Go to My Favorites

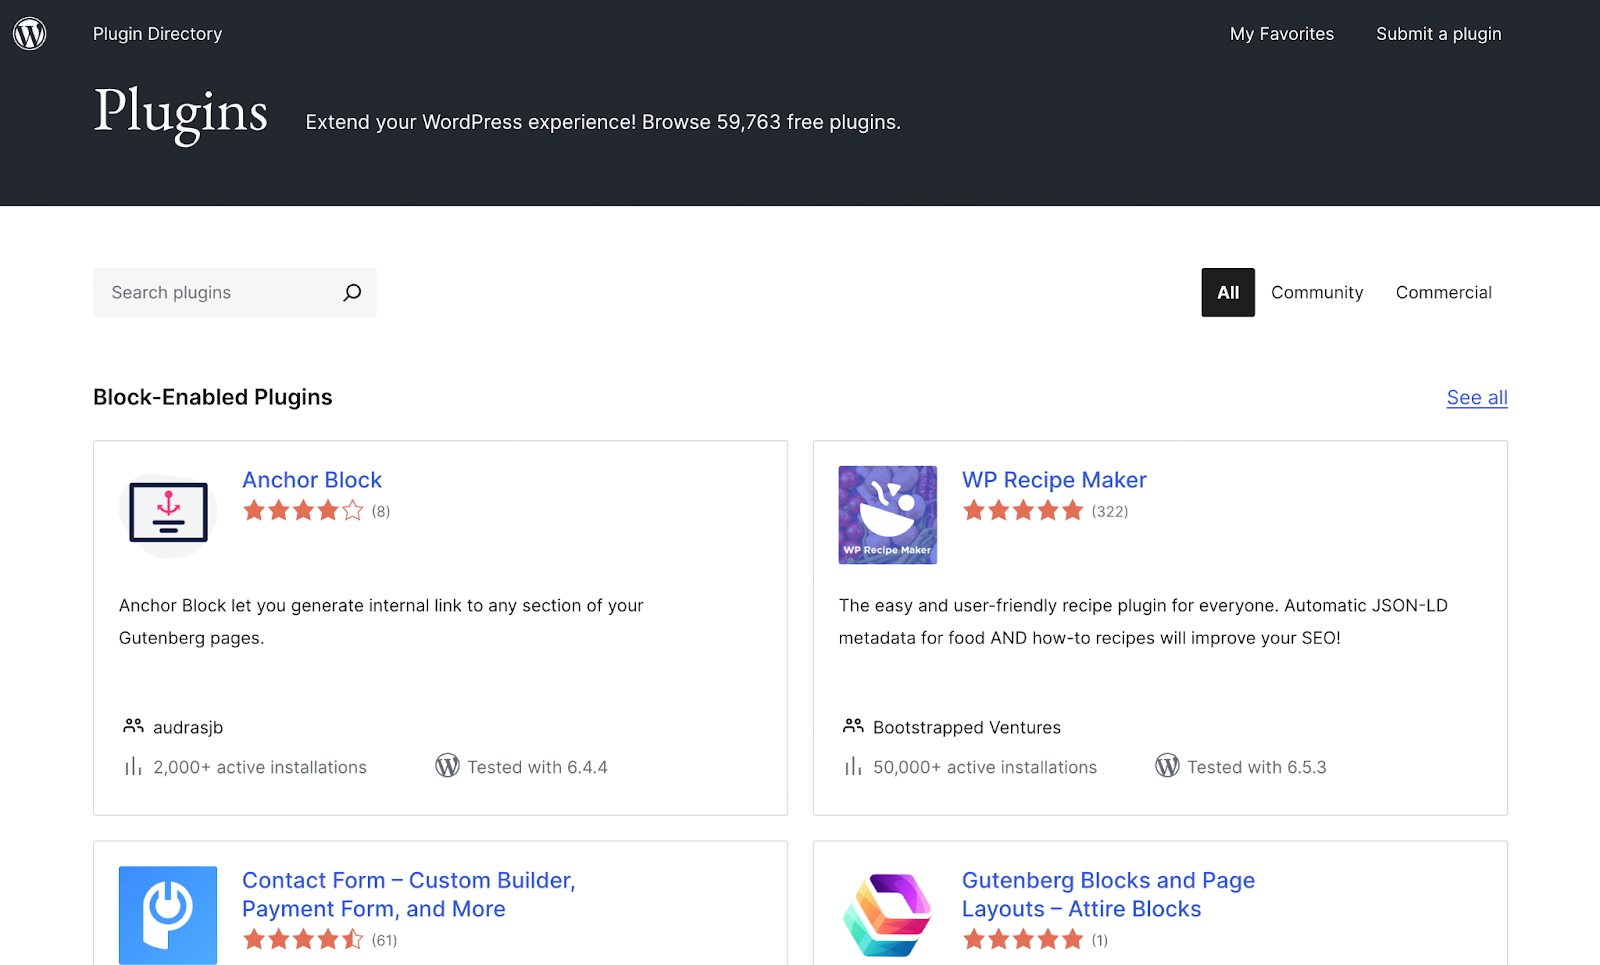click(1282, 34)
